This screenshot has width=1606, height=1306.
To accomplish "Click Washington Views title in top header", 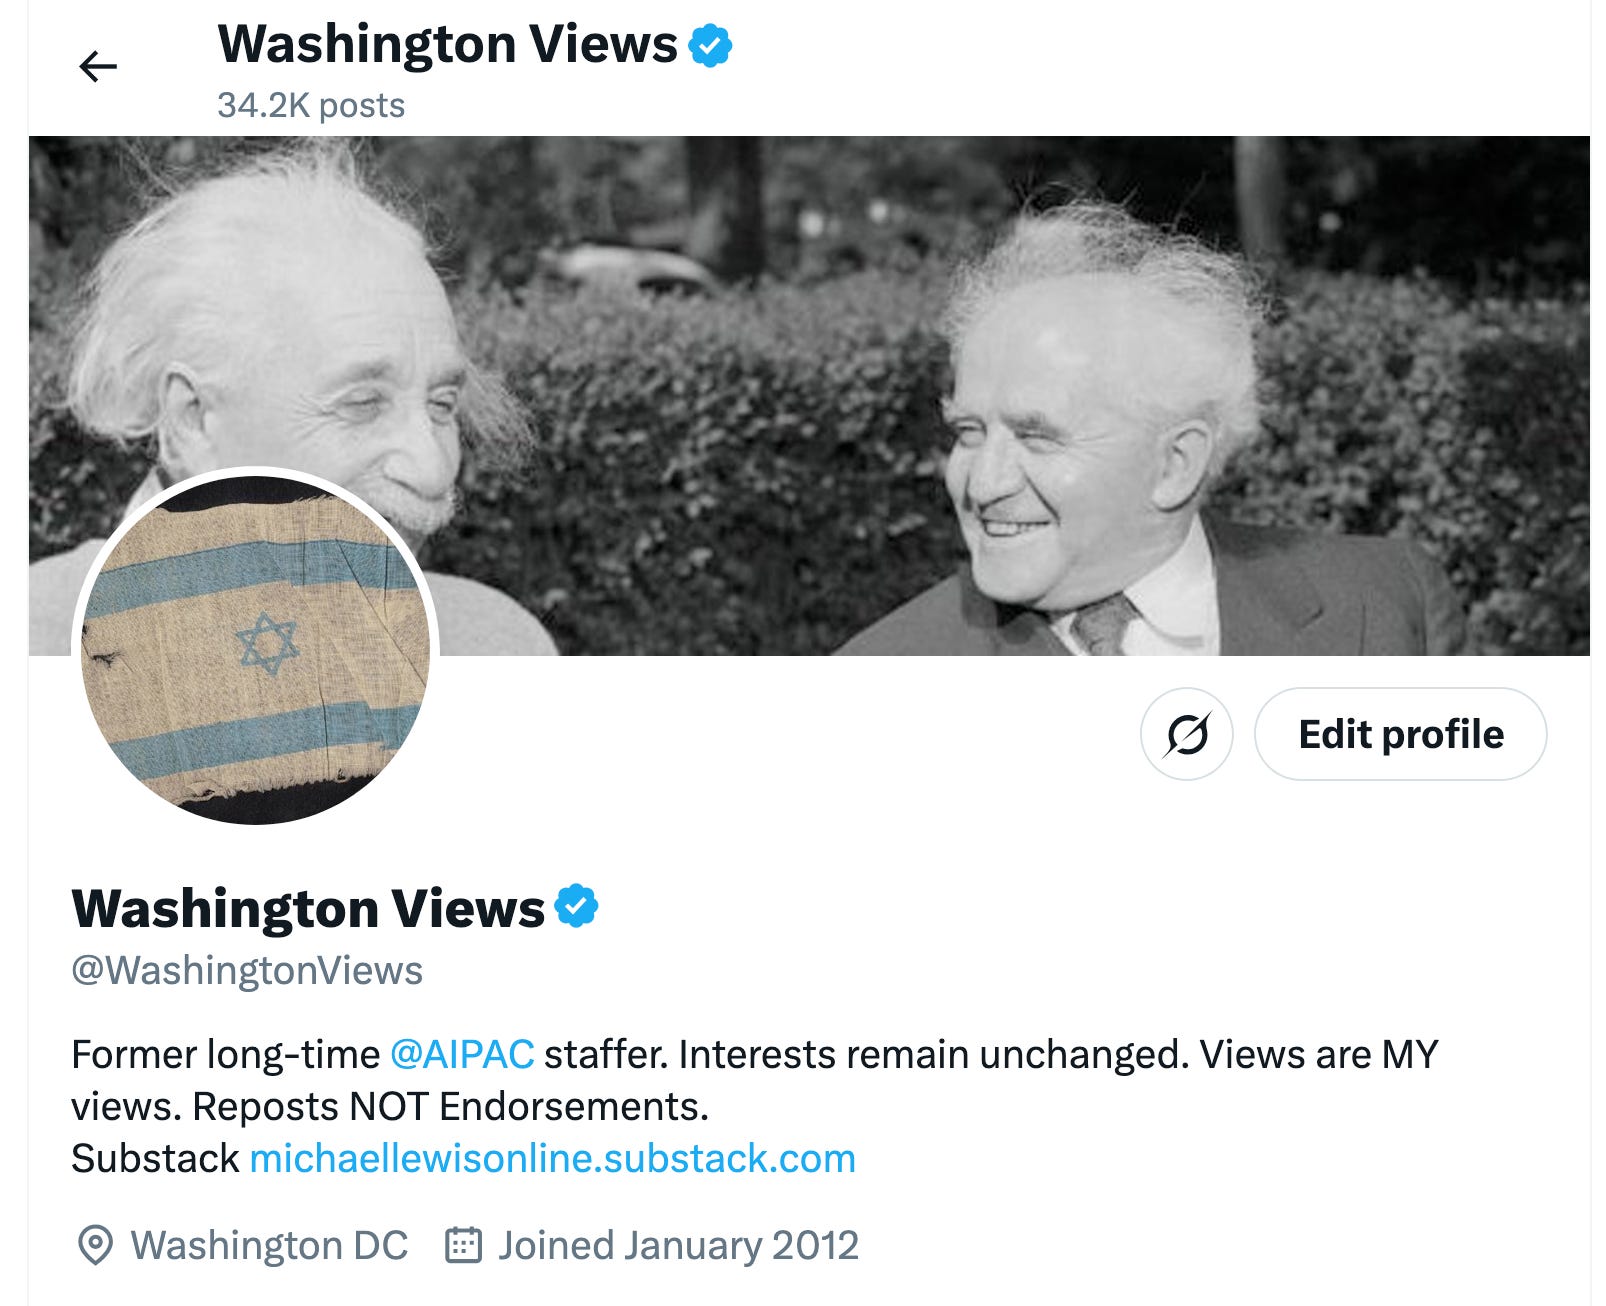I will (447, 45).
